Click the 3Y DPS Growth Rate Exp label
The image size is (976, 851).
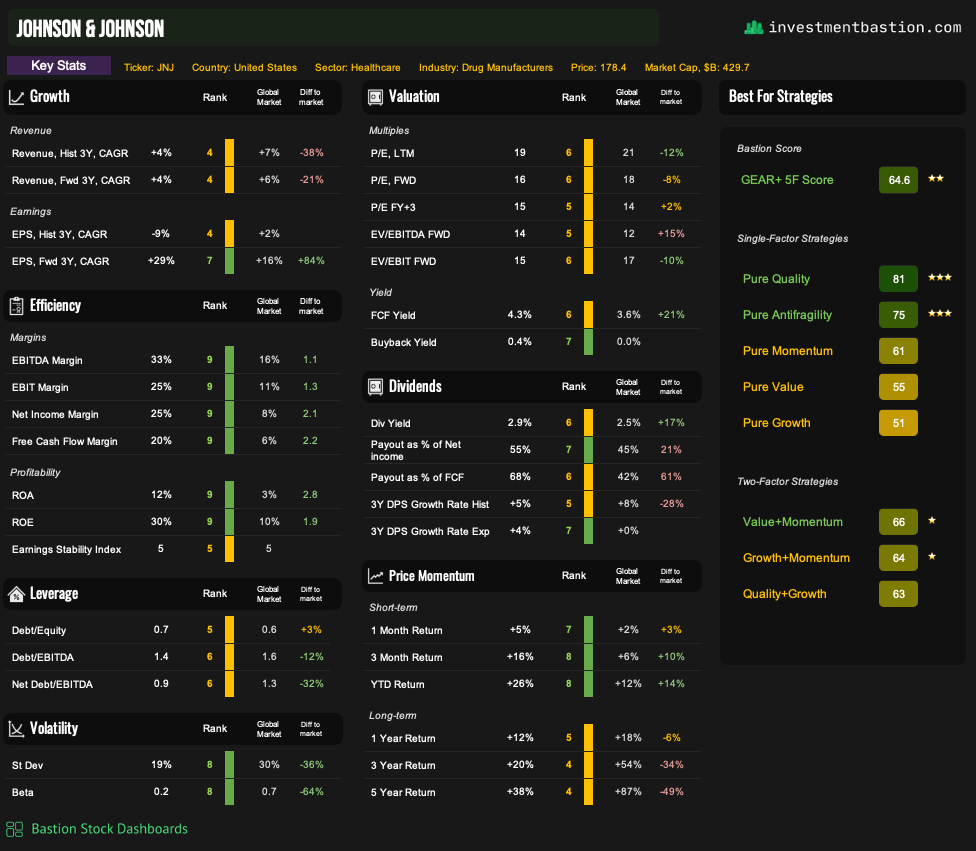tap(429, 532)
